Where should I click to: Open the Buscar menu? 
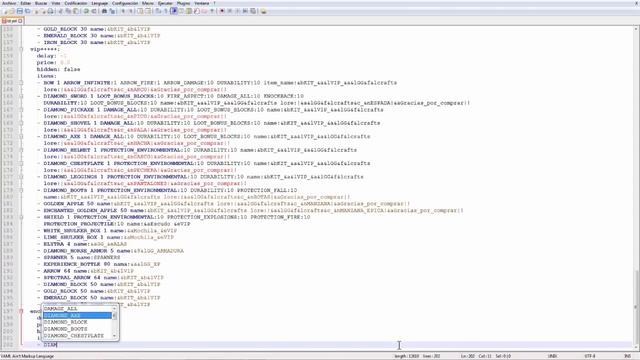pyautogui.click(x=41, y=3)
